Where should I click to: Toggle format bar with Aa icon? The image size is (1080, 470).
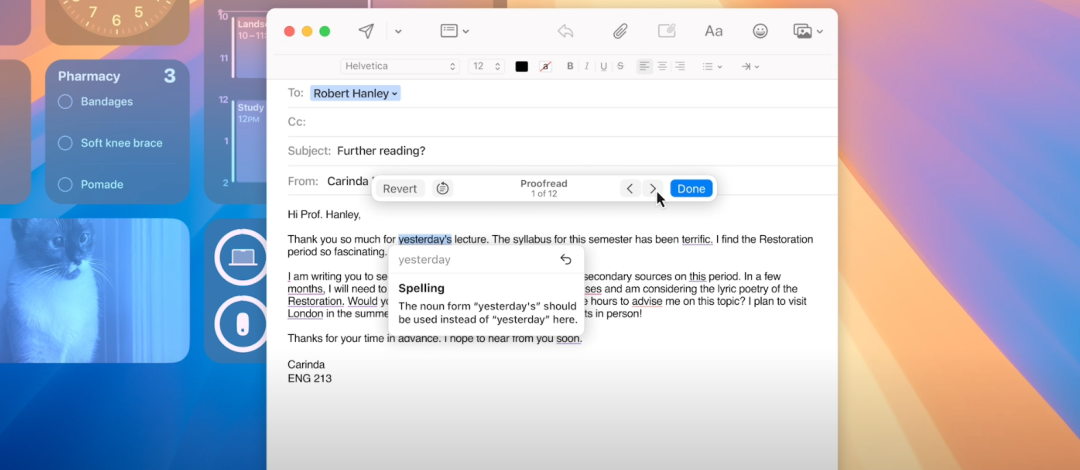713,31
